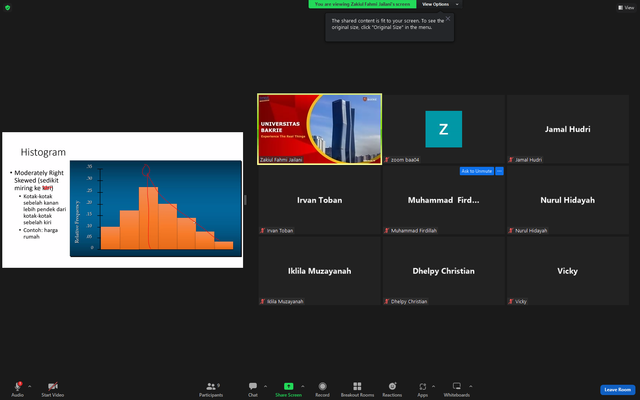Expand audio options arrow beside Audio
This screenshot has height=400, width=640.
tap(29, 386)
